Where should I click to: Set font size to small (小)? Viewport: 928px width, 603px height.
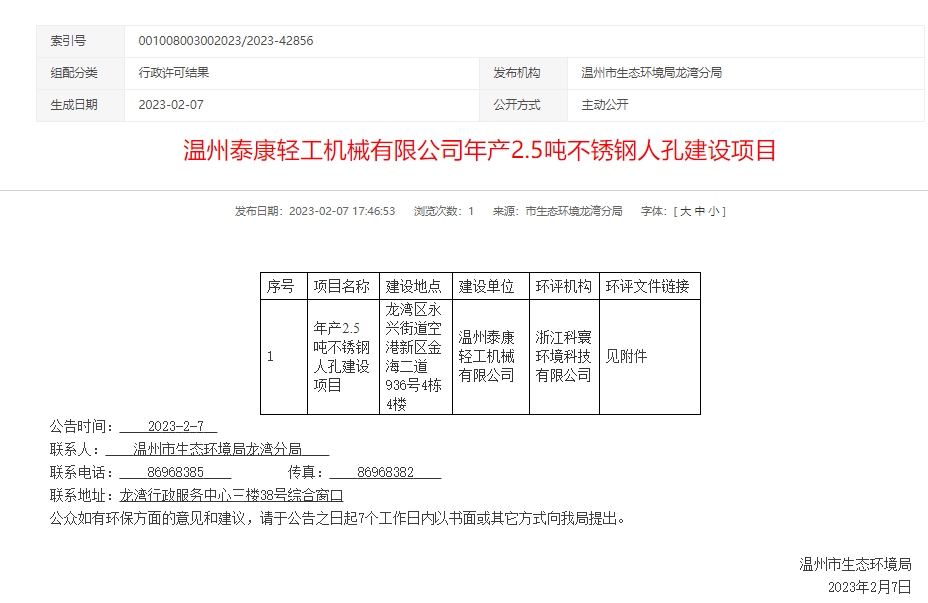tap(712, 211)
